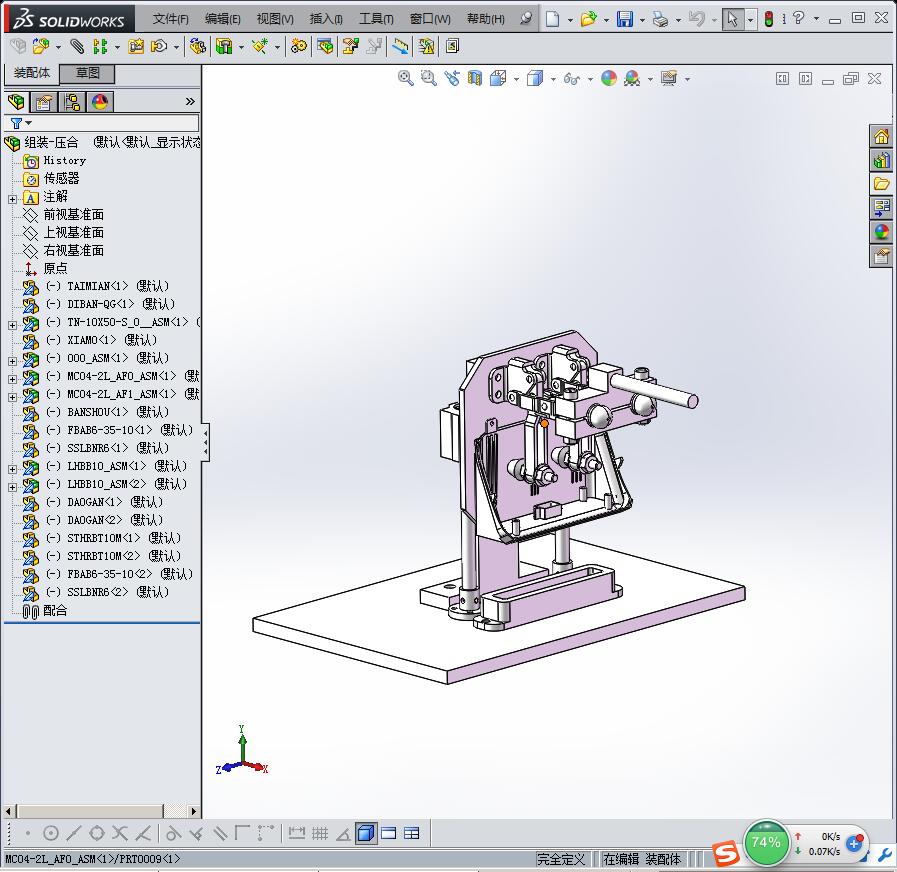
Task: Click the Previous View icon
Action: (x=452, y=78)
